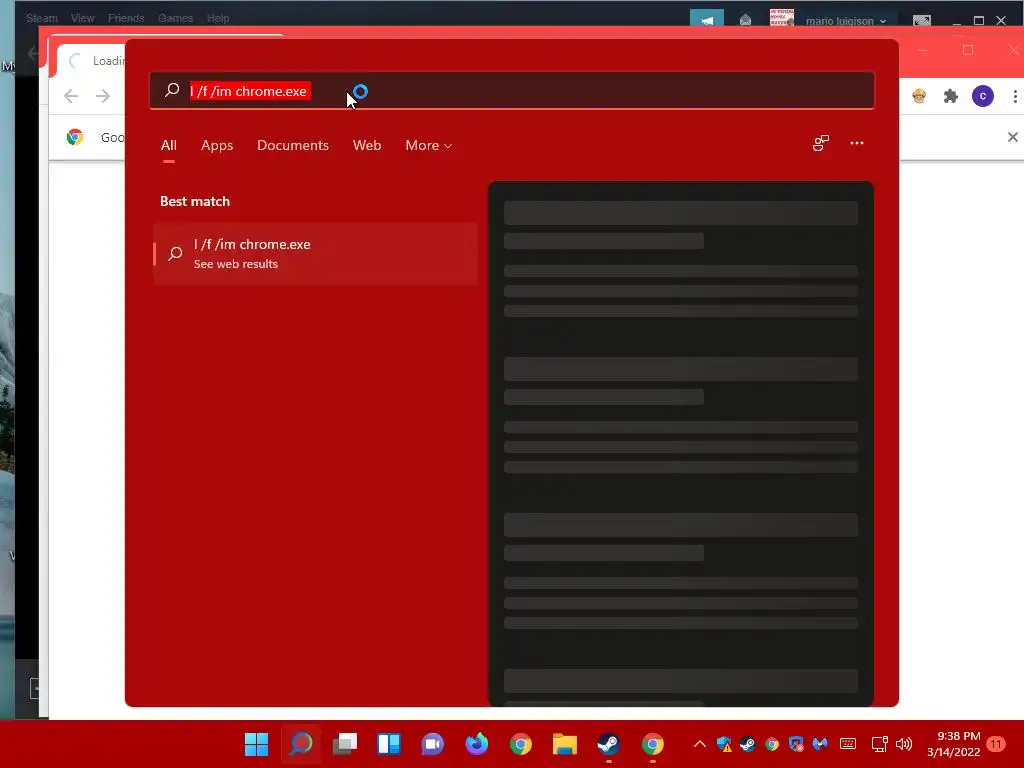This screenshot has width=1024, height=768.
Task: Open the Steam menu in Steam window
Action: [x=42, y=18]
